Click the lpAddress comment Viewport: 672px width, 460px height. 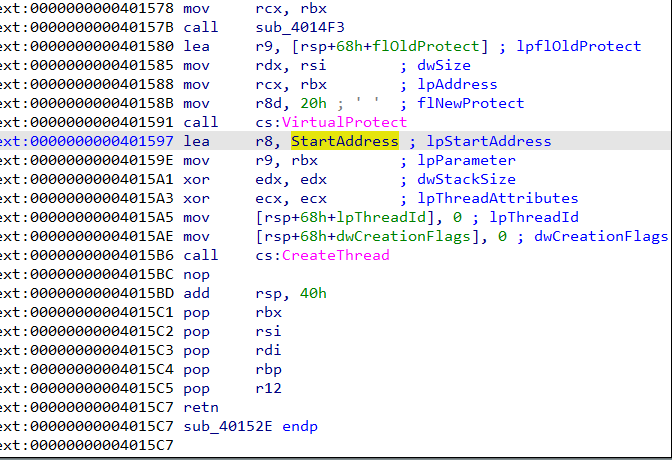click(457, 84)
